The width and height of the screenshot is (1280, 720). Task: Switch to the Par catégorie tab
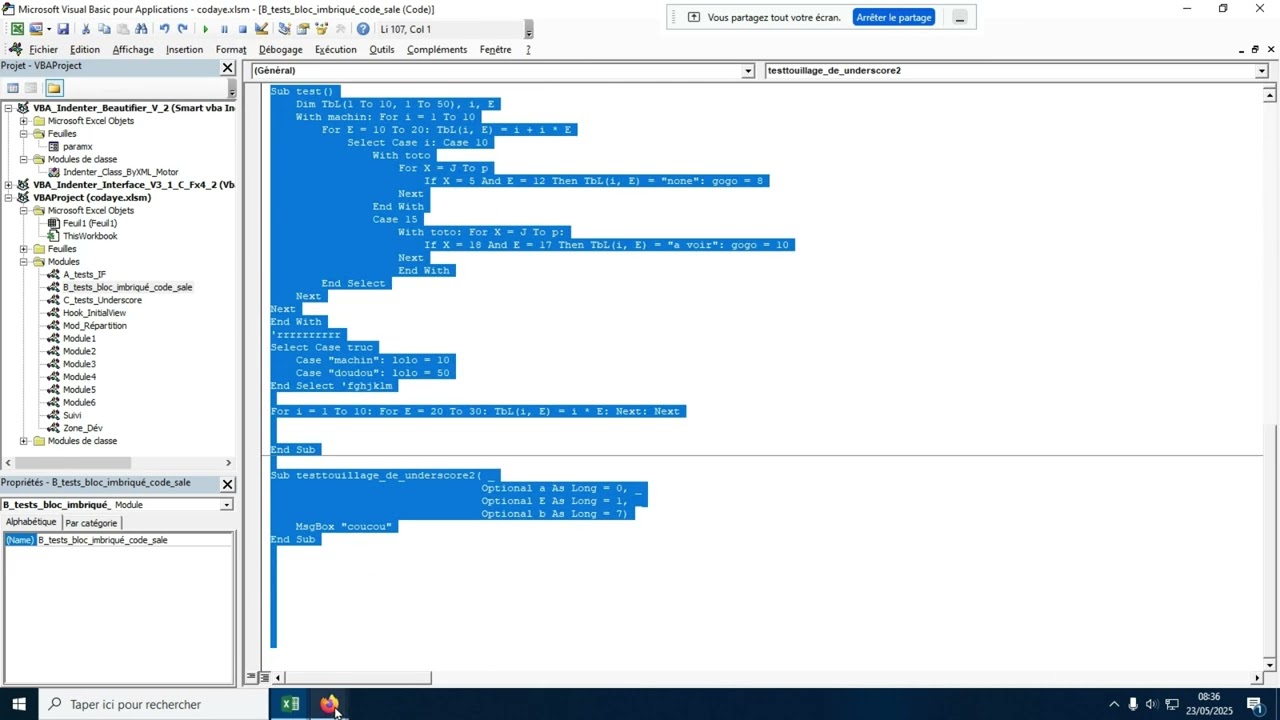(91, 523)
